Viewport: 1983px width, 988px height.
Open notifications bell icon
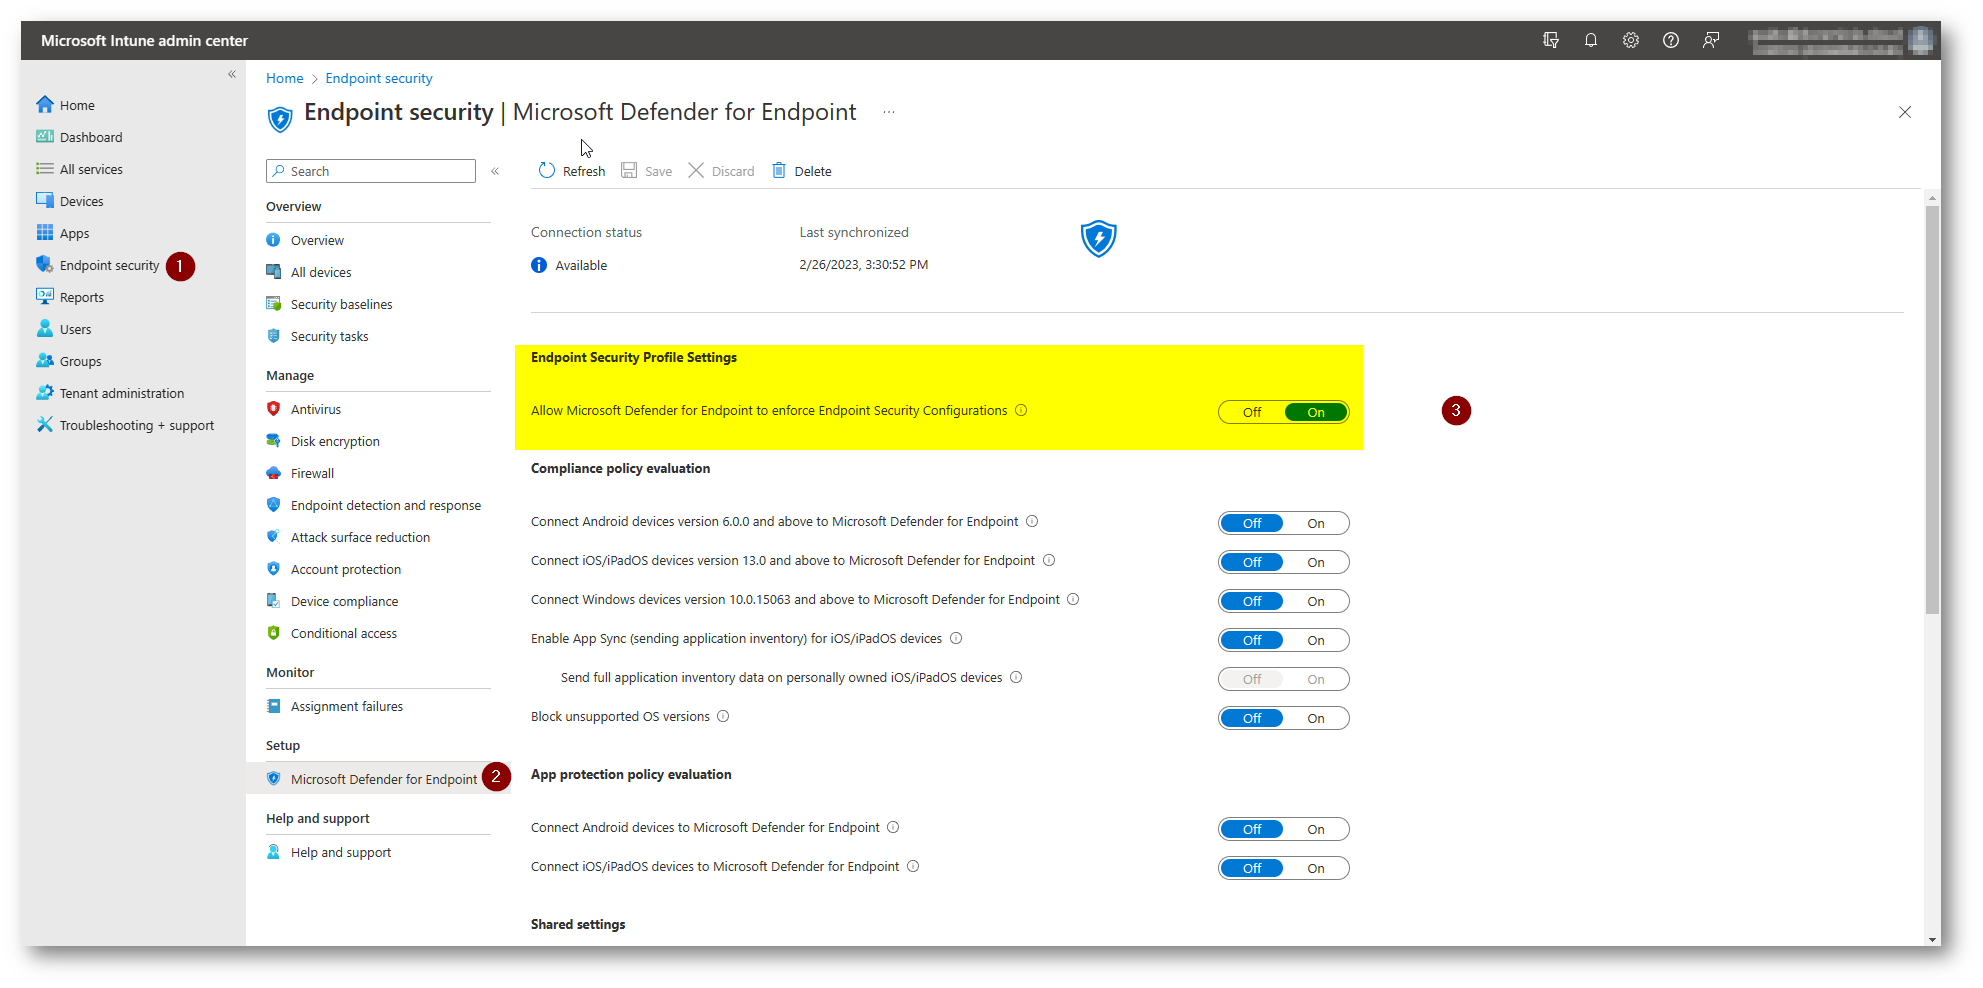coord(1591,40)
